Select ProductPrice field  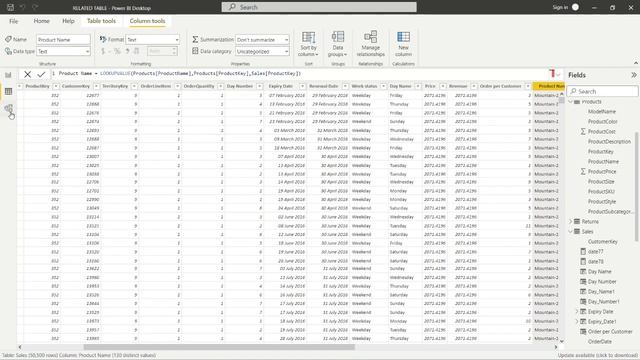pyautogui.click(x=602, y=171)
